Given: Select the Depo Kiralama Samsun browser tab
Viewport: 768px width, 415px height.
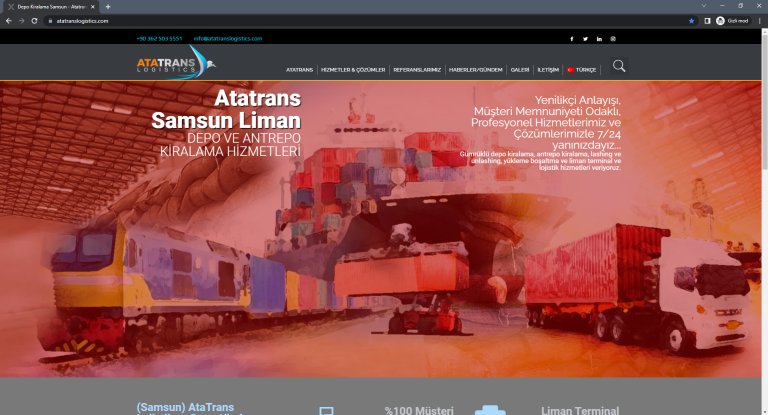Looking at the screenshot, I should [x=51, y=7].
